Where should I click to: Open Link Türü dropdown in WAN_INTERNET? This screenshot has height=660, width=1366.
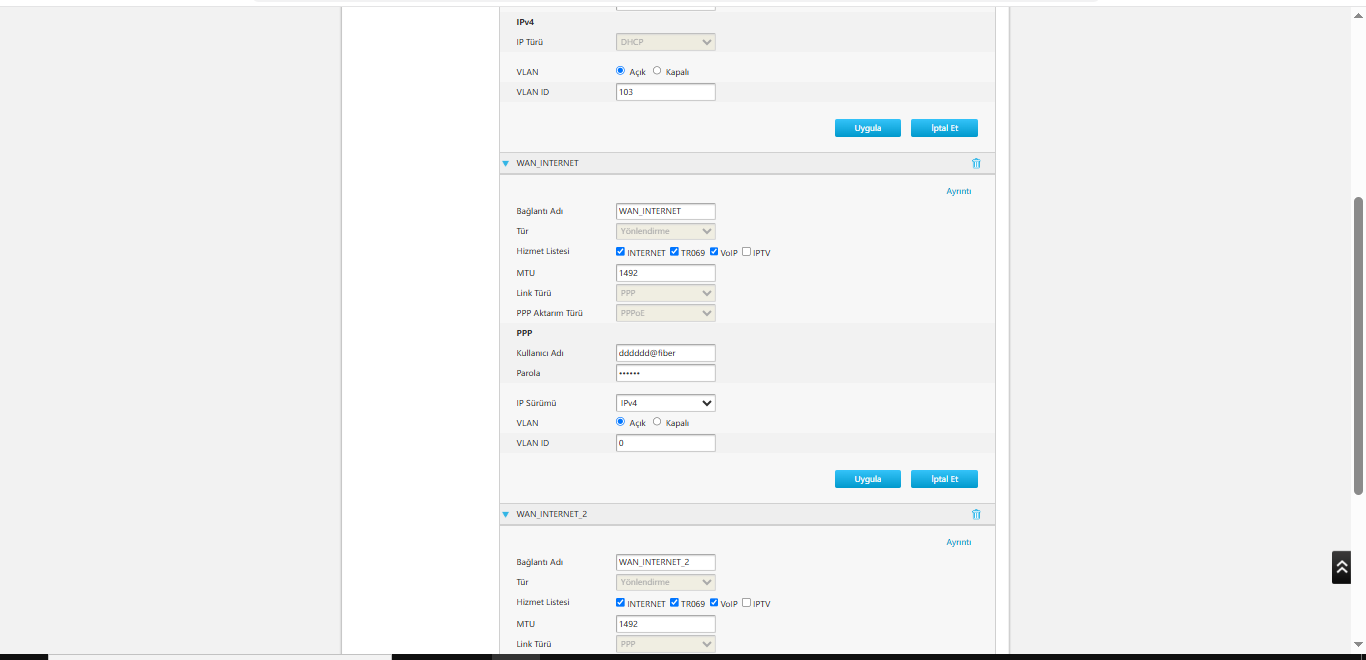(666, 293)
